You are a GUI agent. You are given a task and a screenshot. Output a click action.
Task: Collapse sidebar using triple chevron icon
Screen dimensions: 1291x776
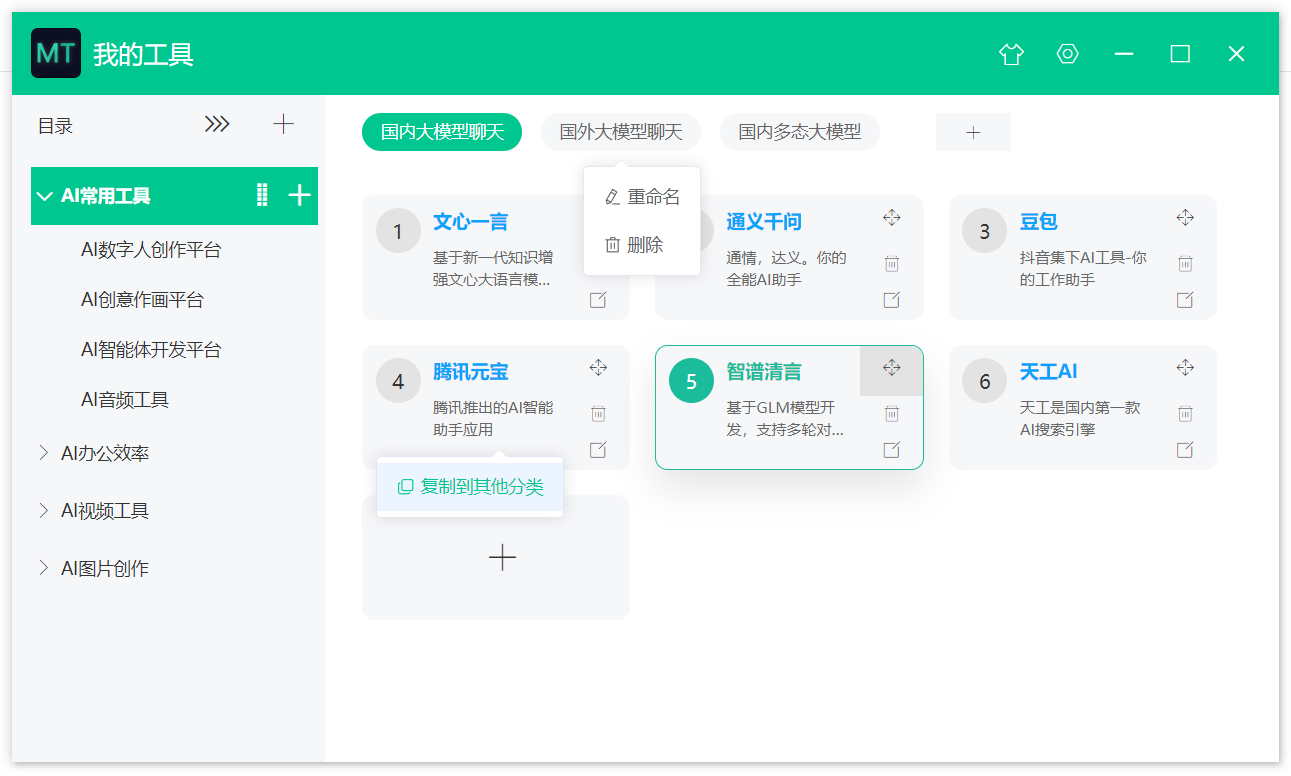[217, 125]
